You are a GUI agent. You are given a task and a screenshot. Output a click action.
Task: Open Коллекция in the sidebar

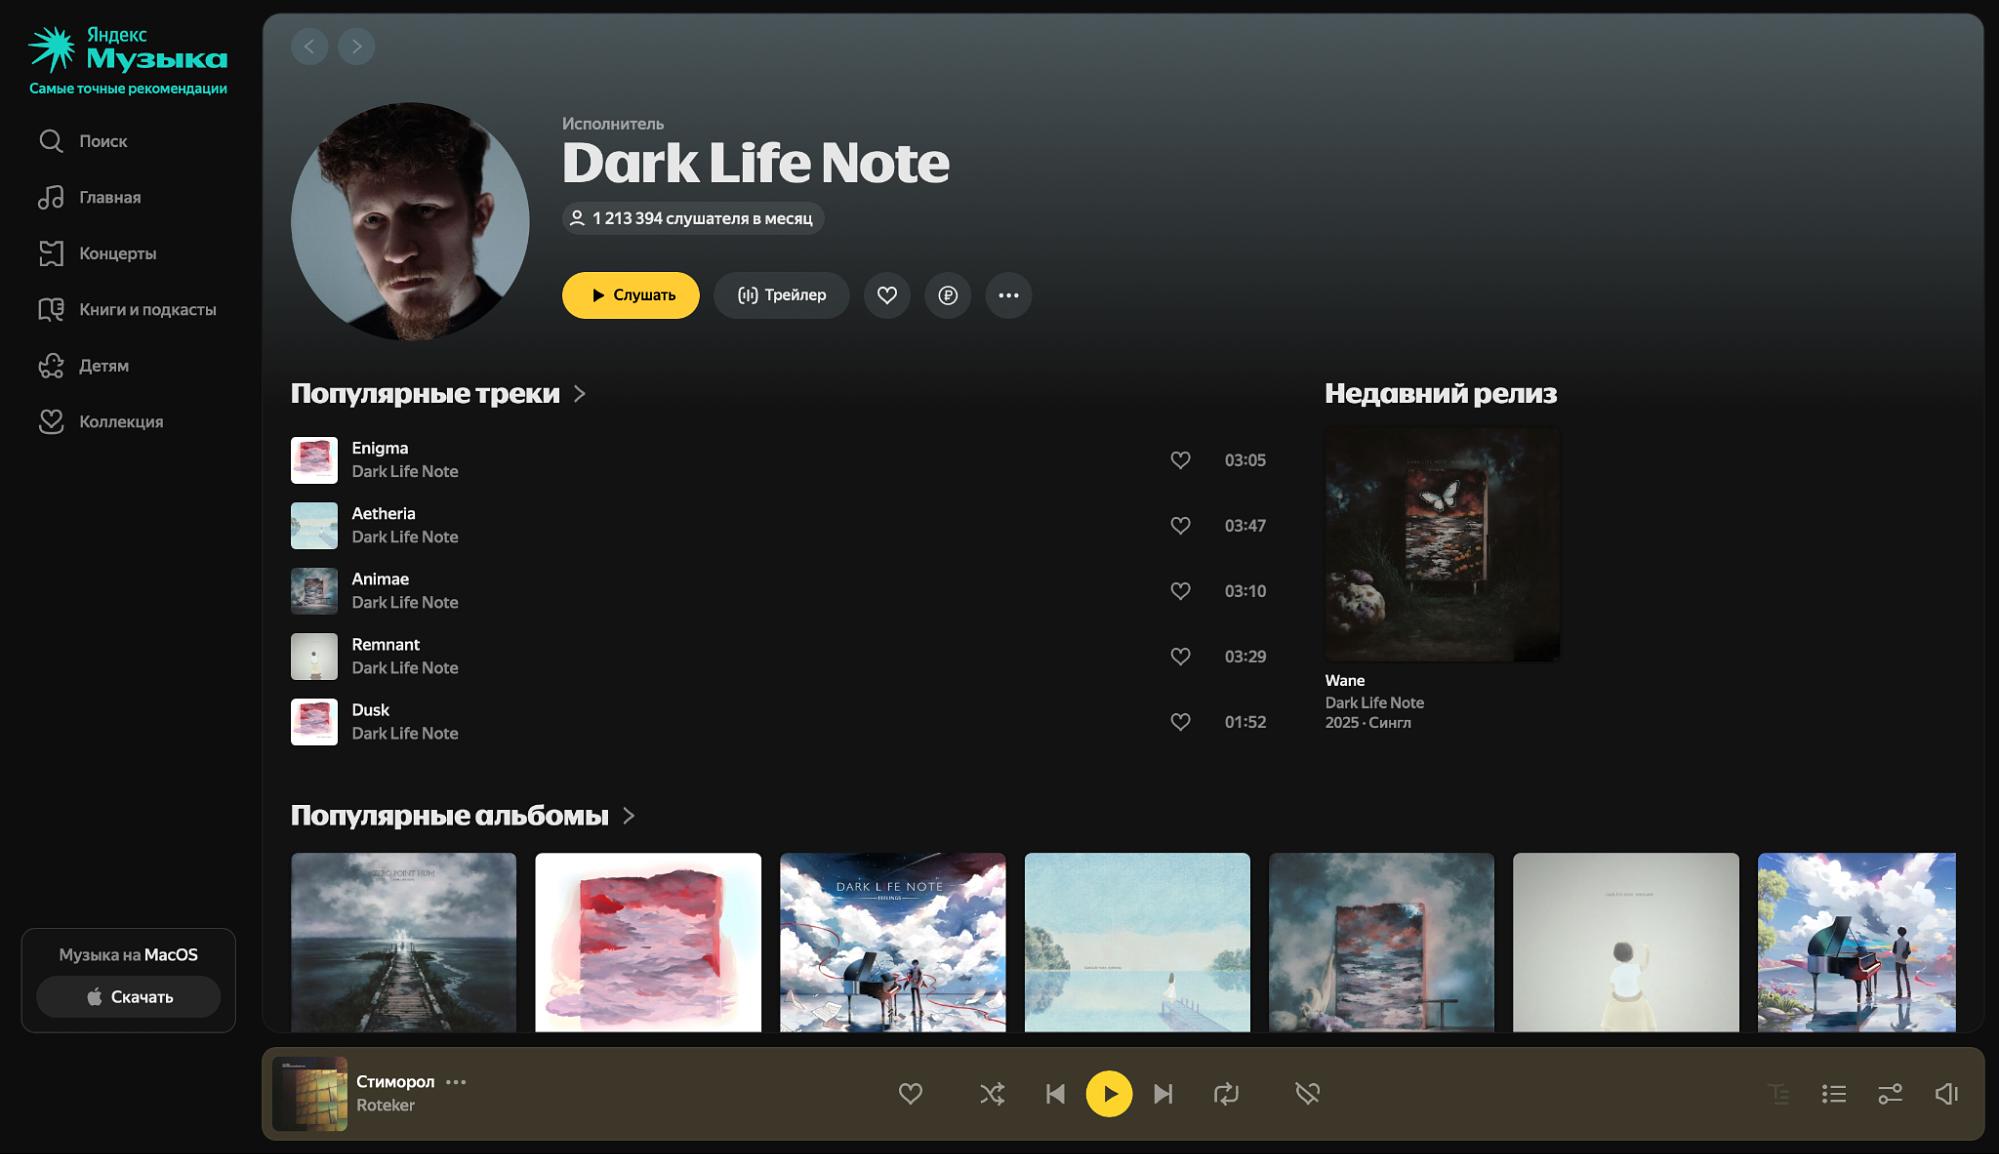coord(120,422)
